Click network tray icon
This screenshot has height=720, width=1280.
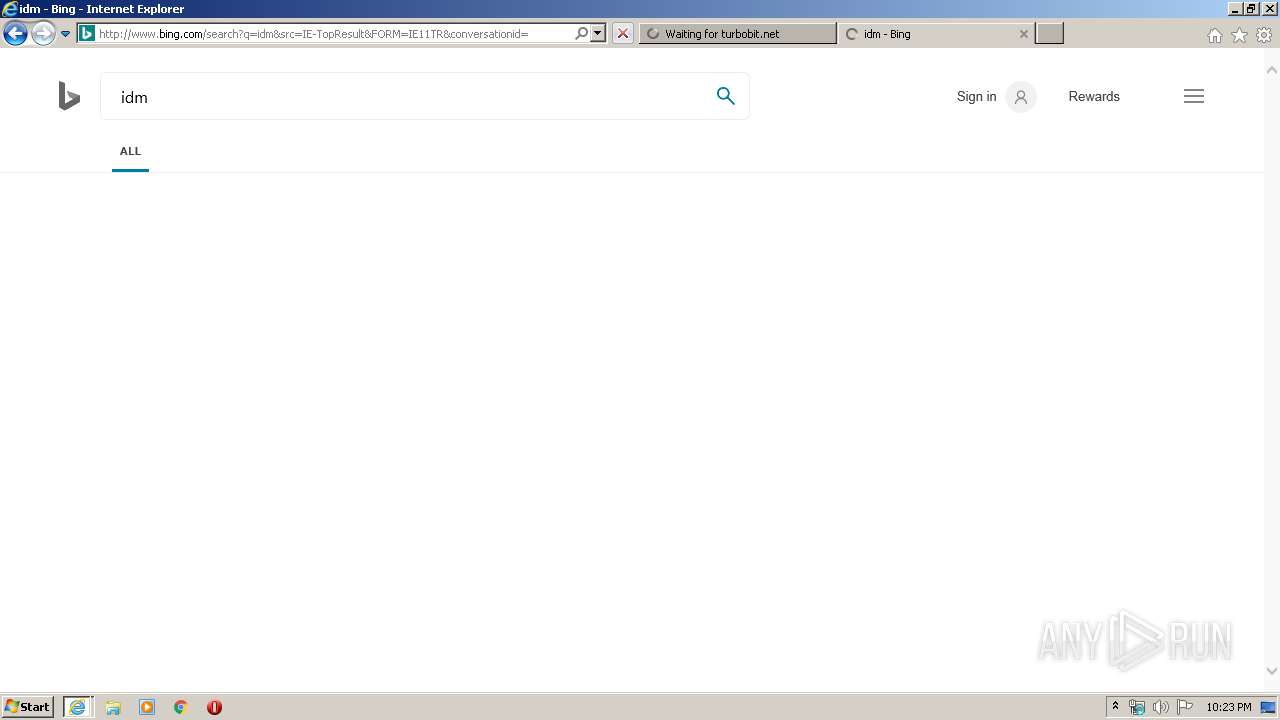1137,707
